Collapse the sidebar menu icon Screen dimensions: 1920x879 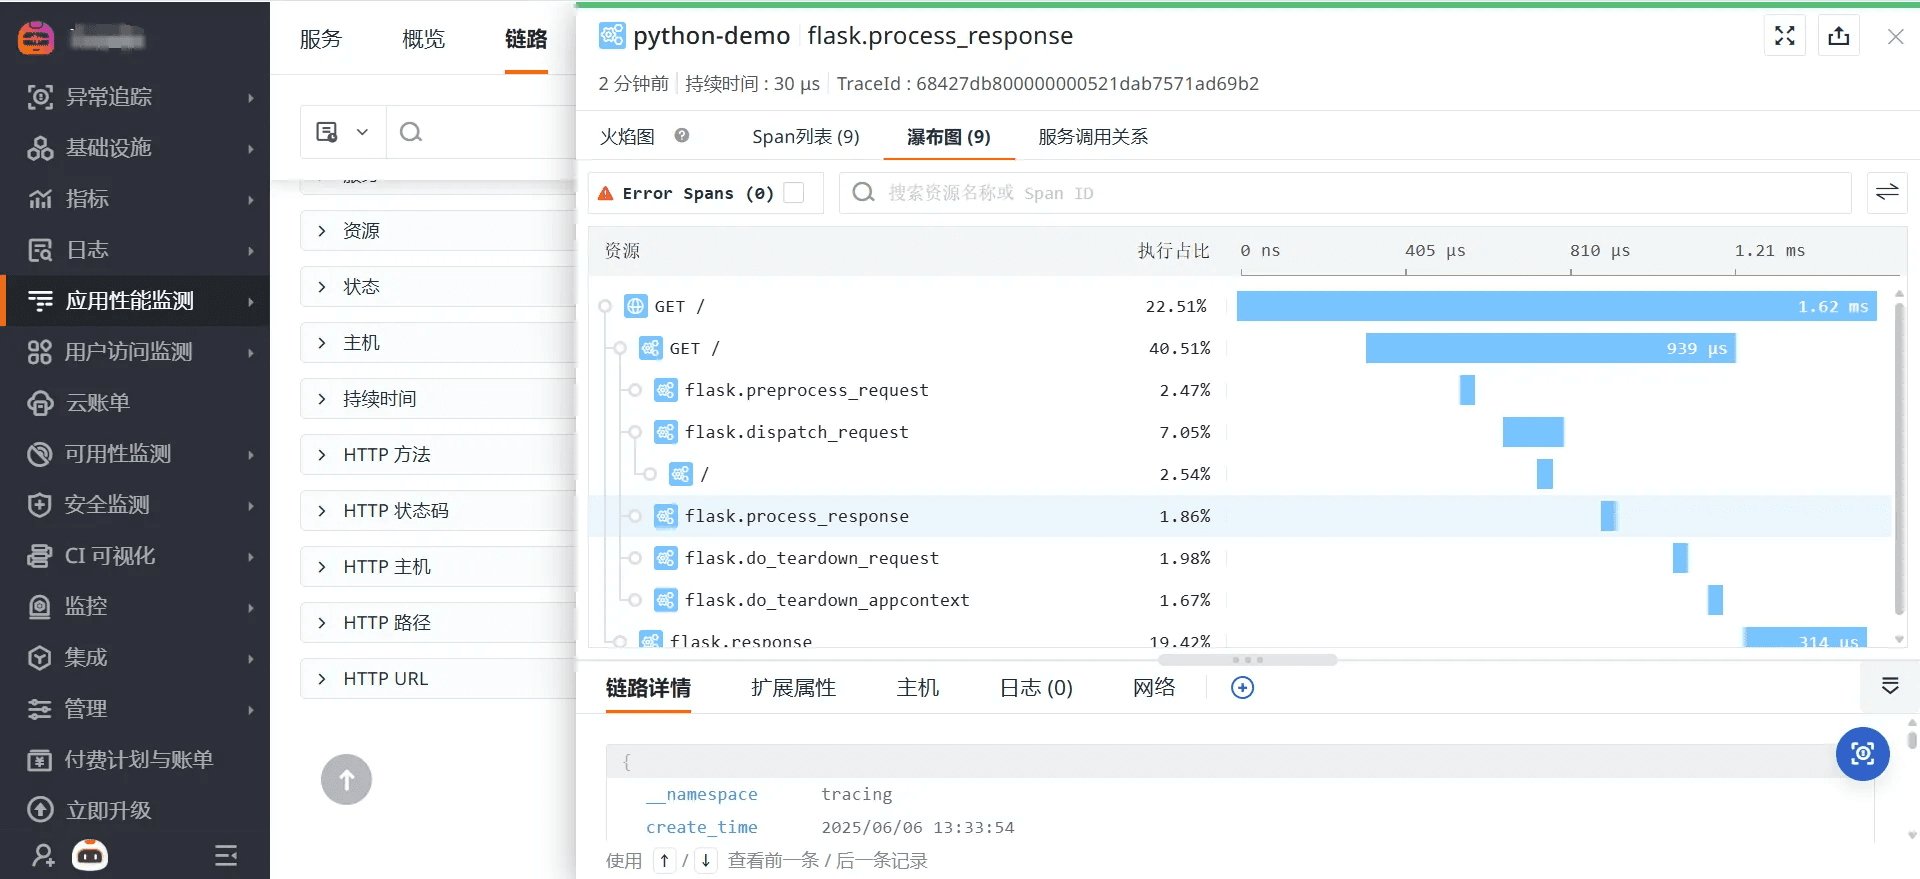coord(226,855)
